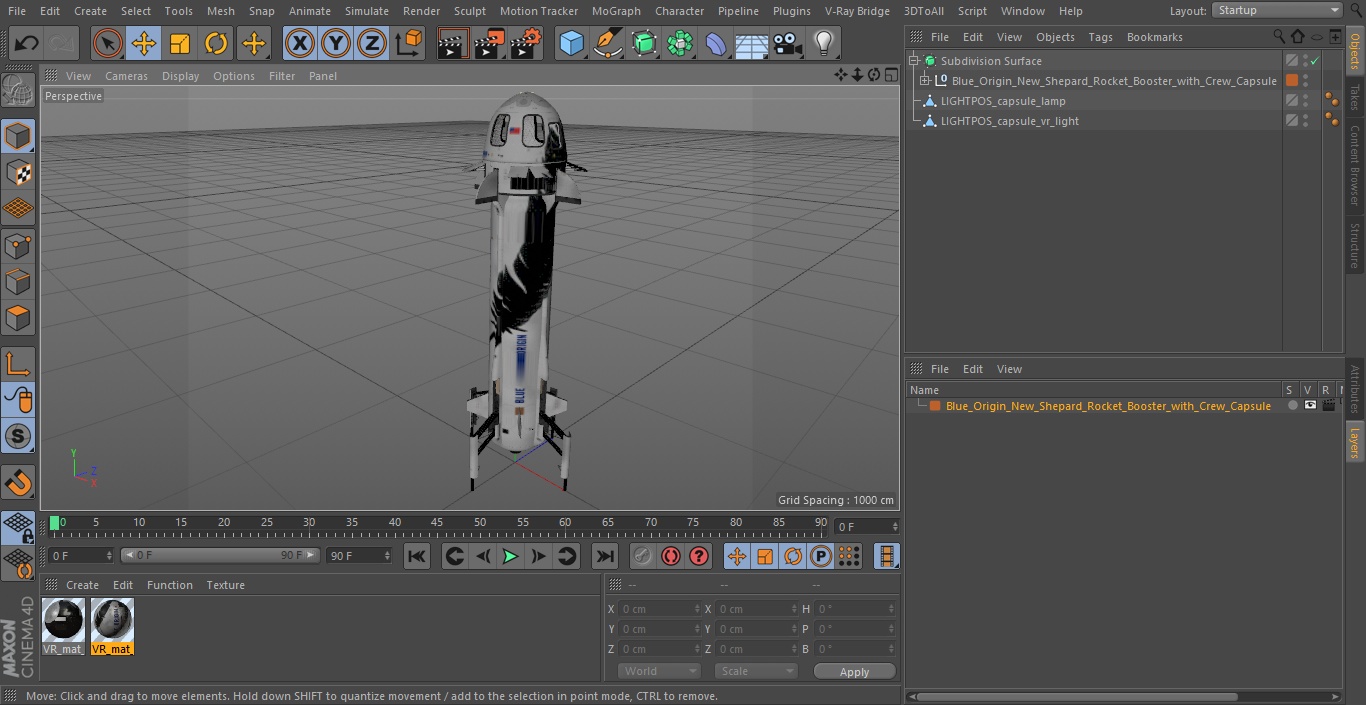Image resolution: width=1366 pixels, height=705 pixels.
Task: Toggle layer View eye icon
Action: pyautogui.click(x=1310, y=406)
